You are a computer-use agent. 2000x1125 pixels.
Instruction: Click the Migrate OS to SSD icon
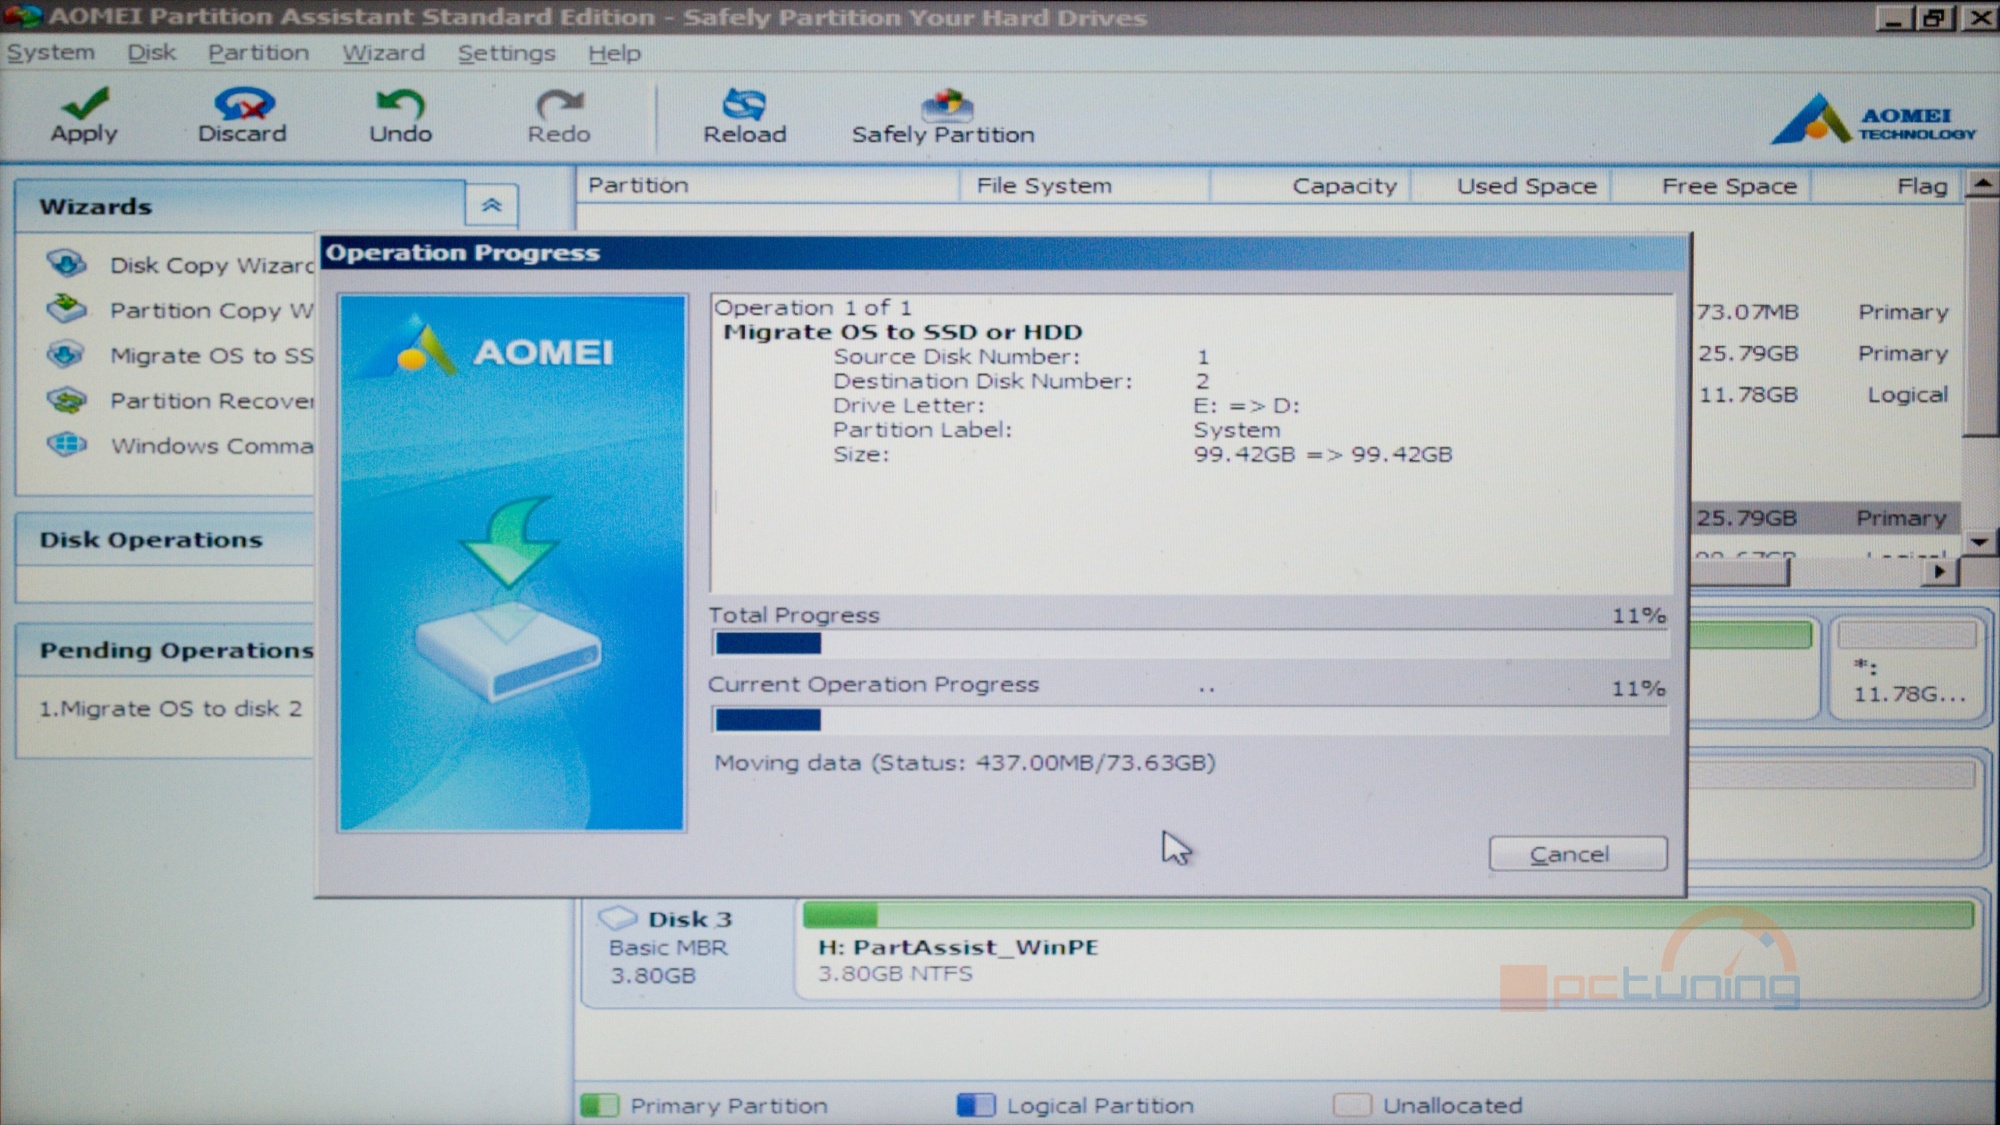click(67, 354)
